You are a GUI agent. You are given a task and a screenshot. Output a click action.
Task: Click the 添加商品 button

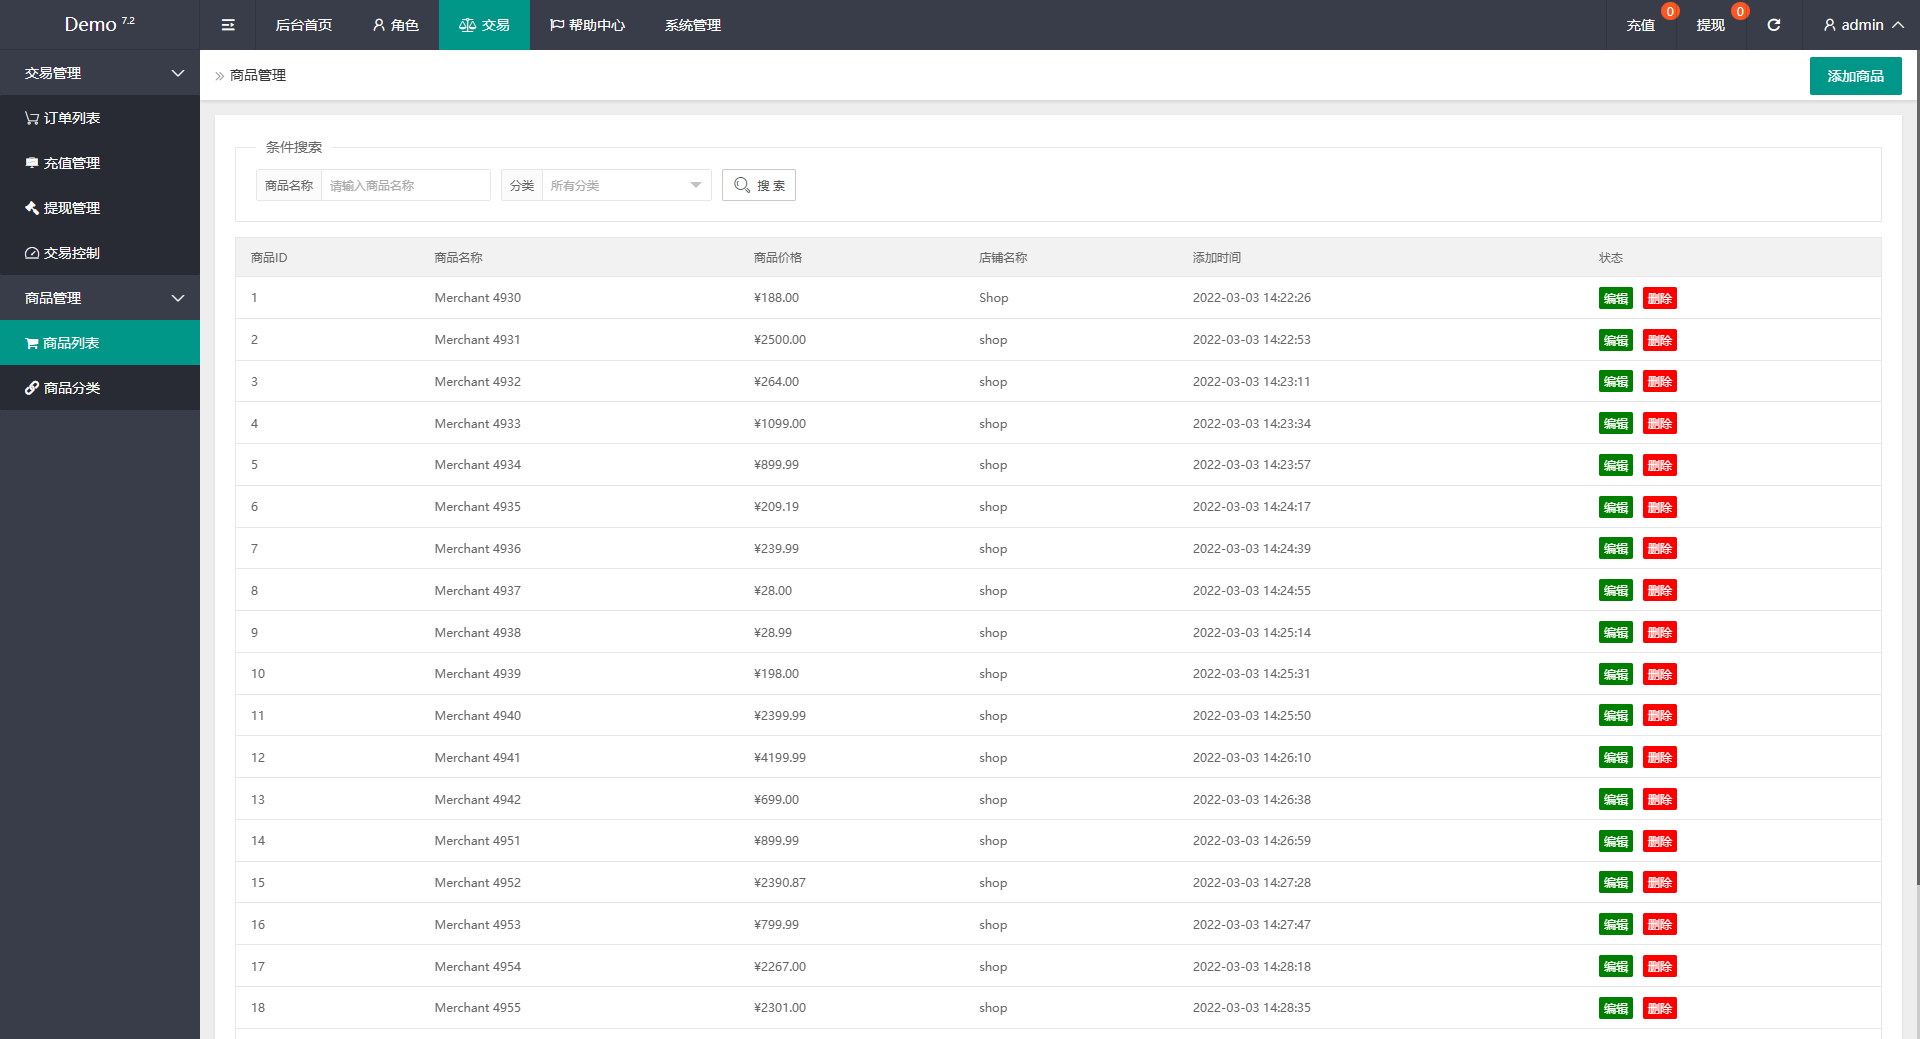click(1855, 76)
